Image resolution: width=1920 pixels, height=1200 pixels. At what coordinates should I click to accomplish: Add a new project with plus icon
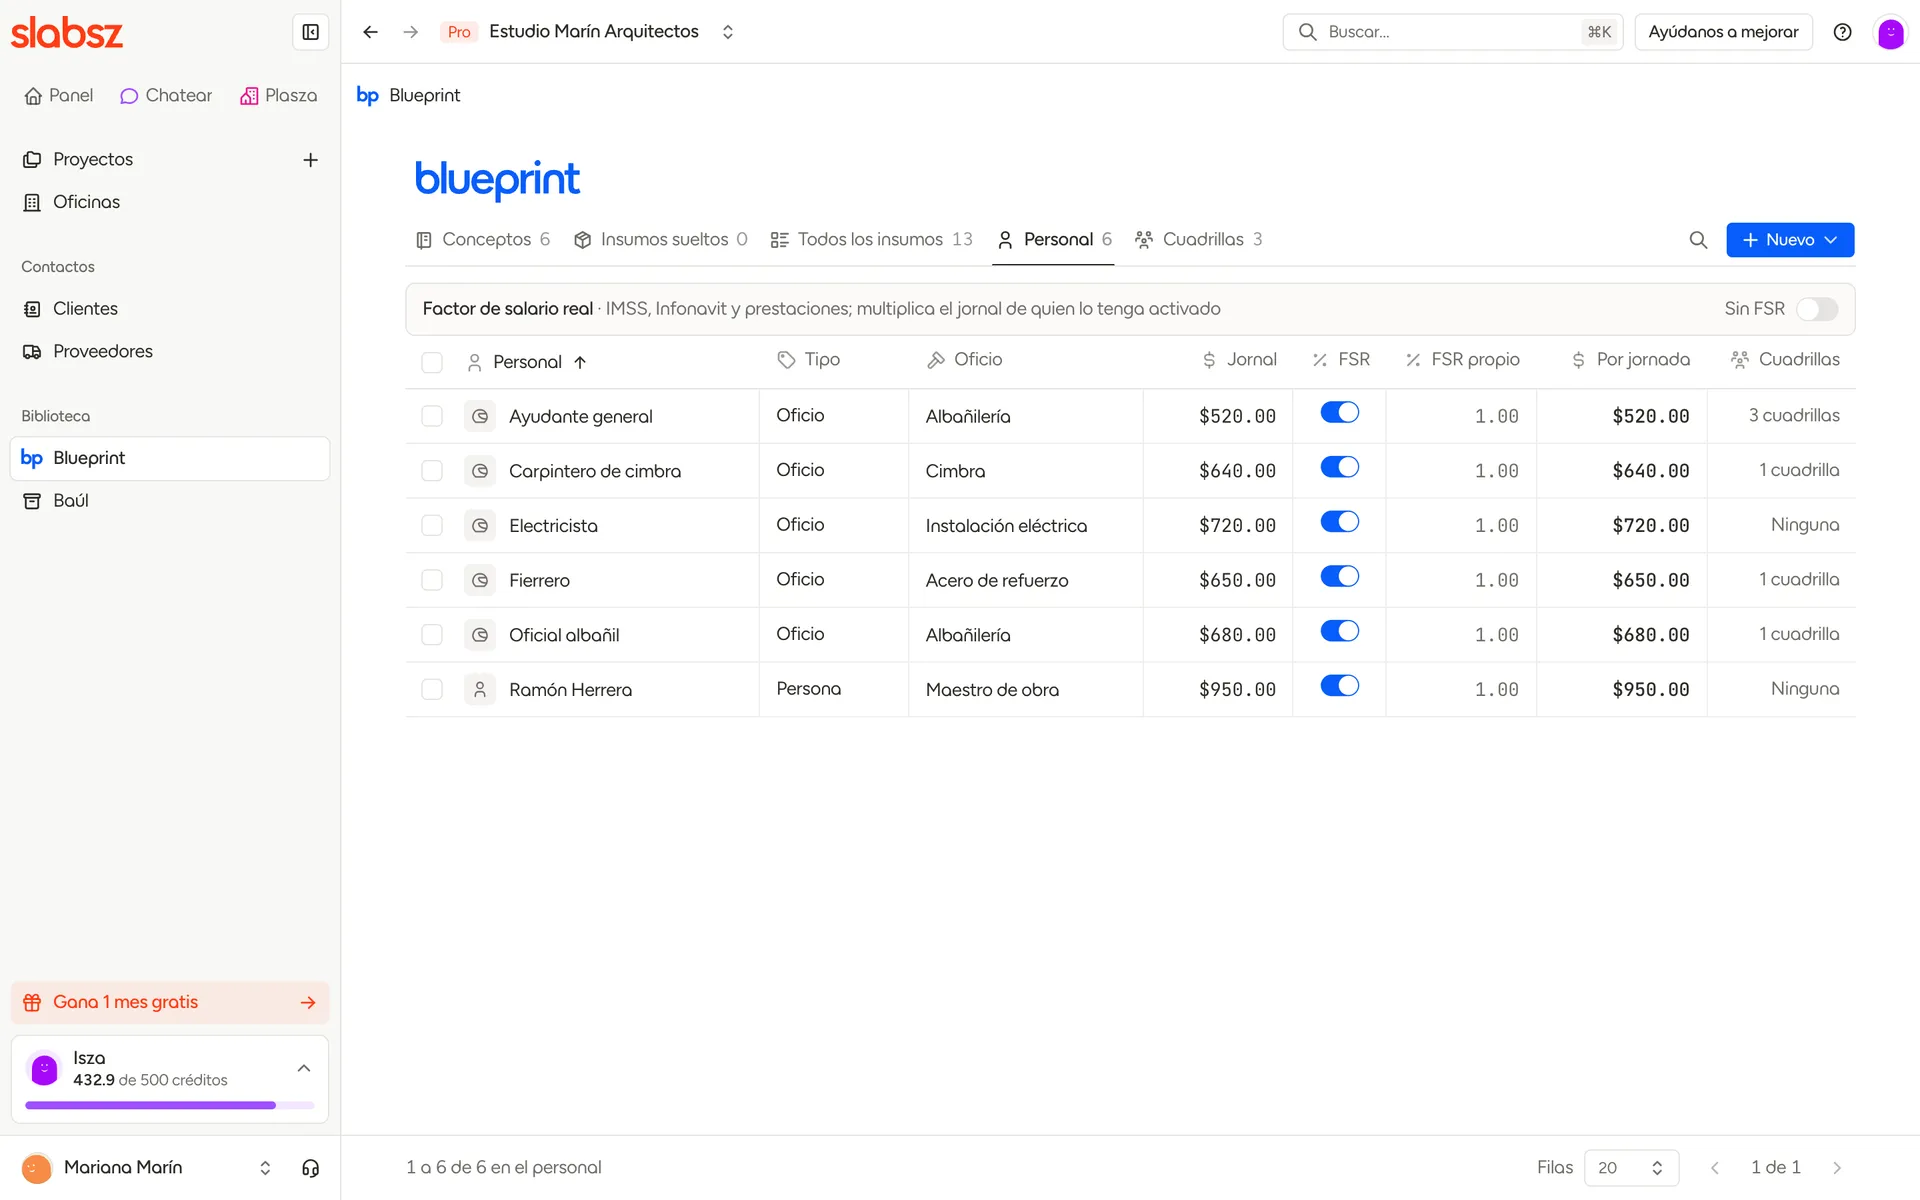pos(310,160)
